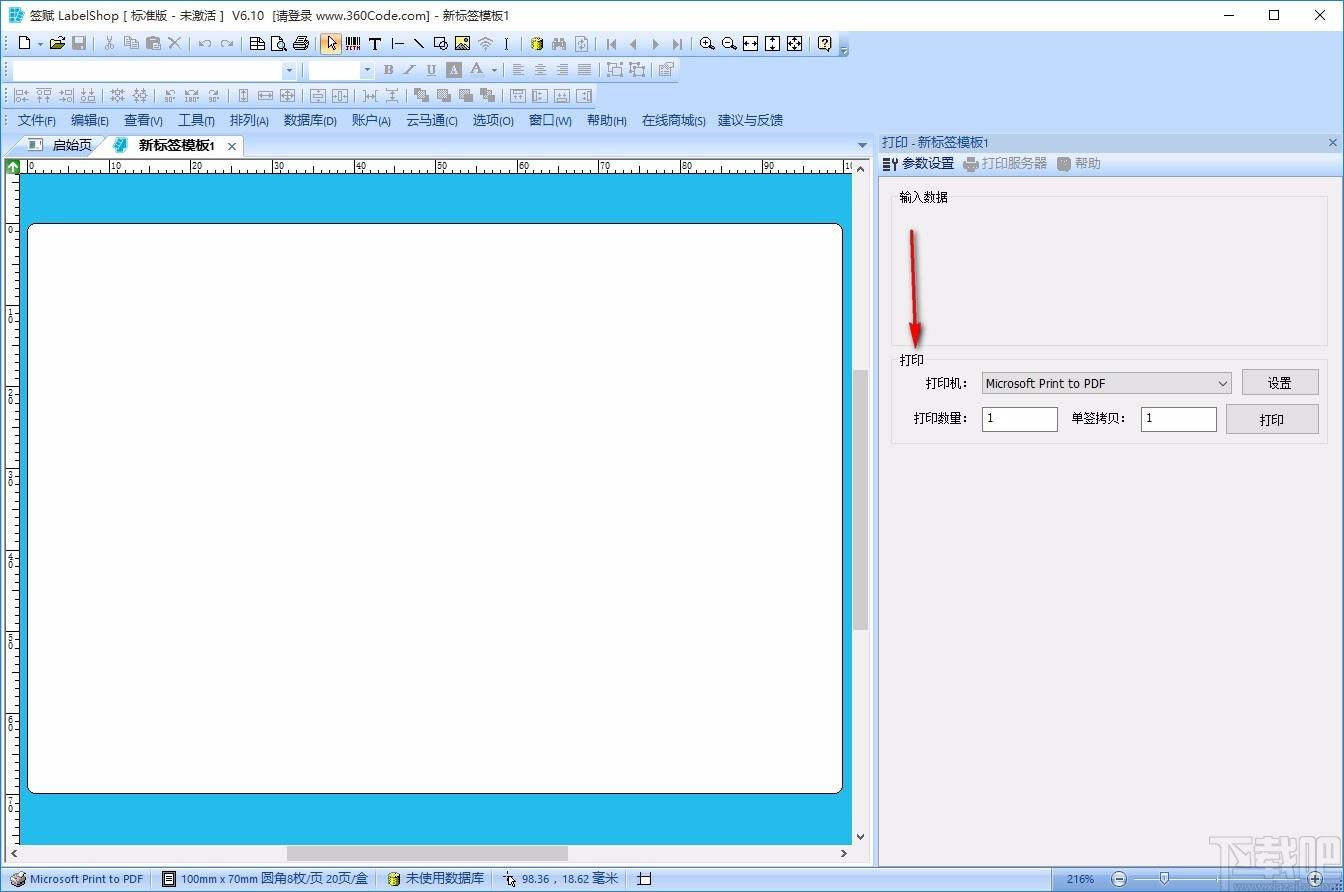This screenshot has height=892, width=1344.
Task: Open the 编辑 menu
Action: (90, 120)
